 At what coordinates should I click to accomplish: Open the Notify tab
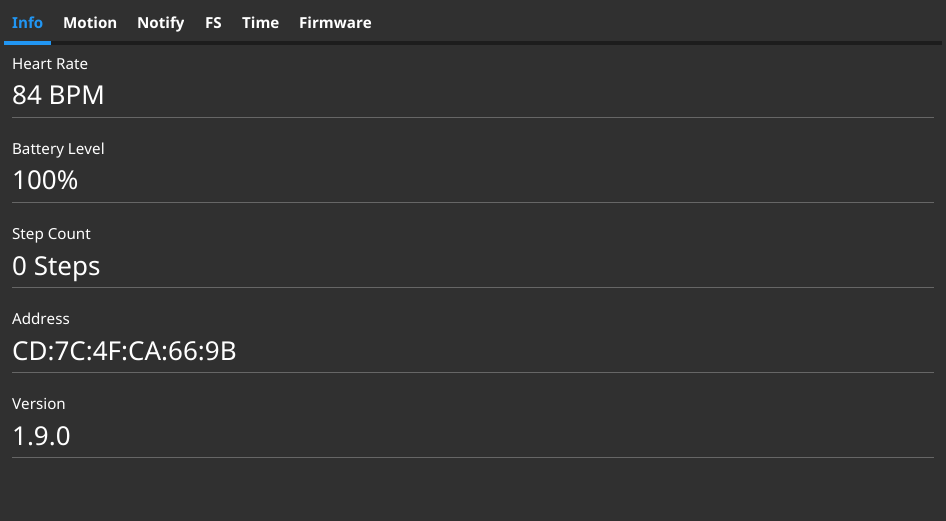click(160, 22)
